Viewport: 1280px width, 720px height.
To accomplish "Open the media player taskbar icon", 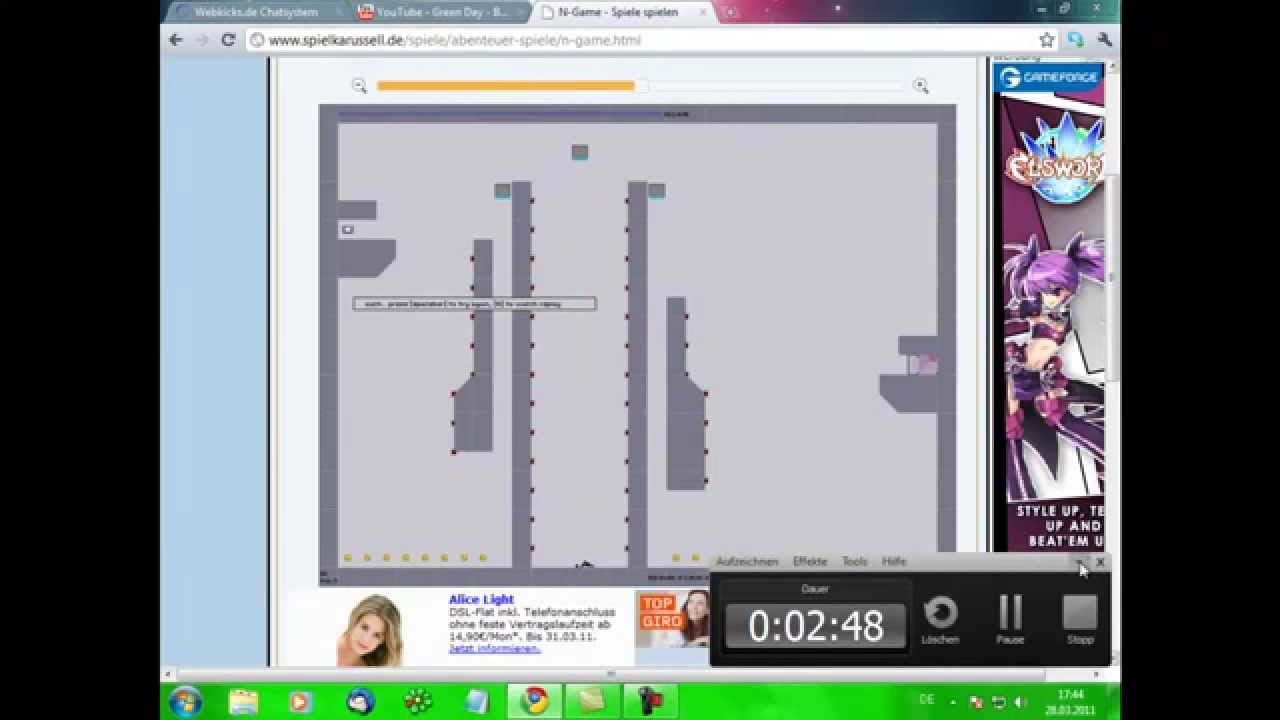I will click(300, 701).
